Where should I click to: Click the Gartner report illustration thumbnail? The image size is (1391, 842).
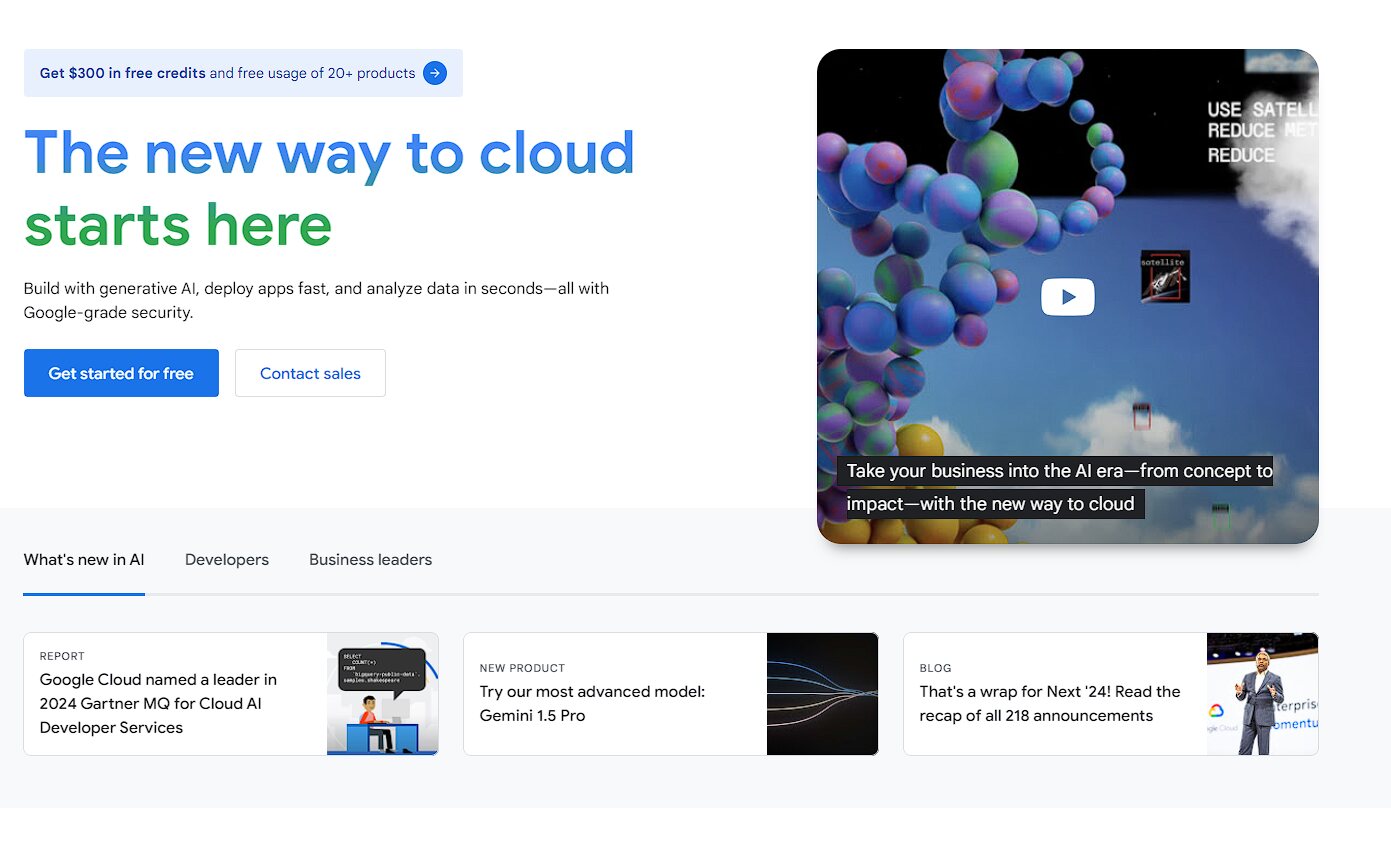point(382,694)
